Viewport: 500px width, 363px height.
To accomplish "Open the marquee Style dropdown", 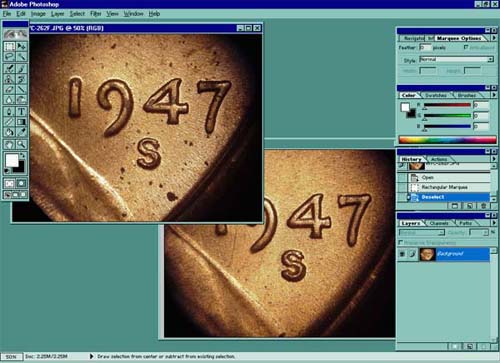I will [x=456, y=59].
